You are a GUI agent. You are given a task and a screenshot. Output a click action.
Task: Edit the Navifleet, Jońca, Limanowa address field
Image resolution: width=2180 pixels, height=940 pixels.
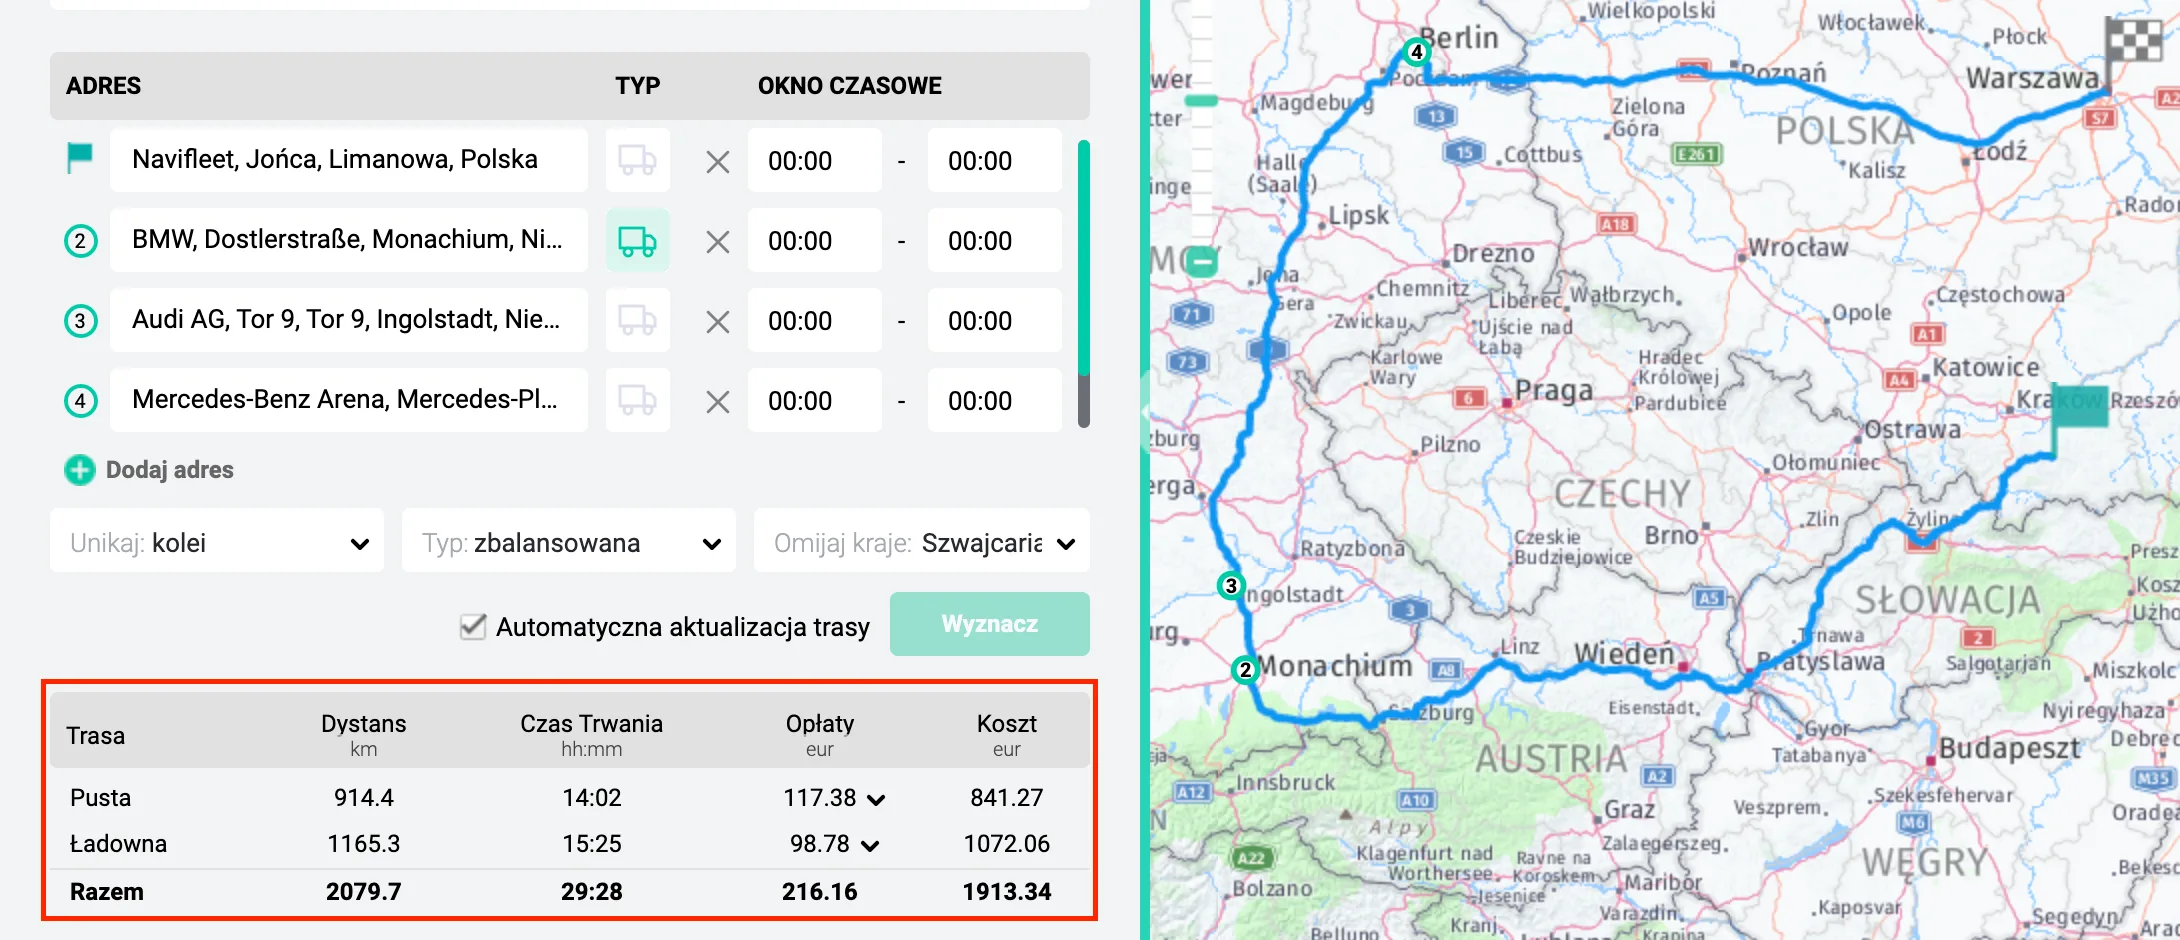click(x=349, y=160)
